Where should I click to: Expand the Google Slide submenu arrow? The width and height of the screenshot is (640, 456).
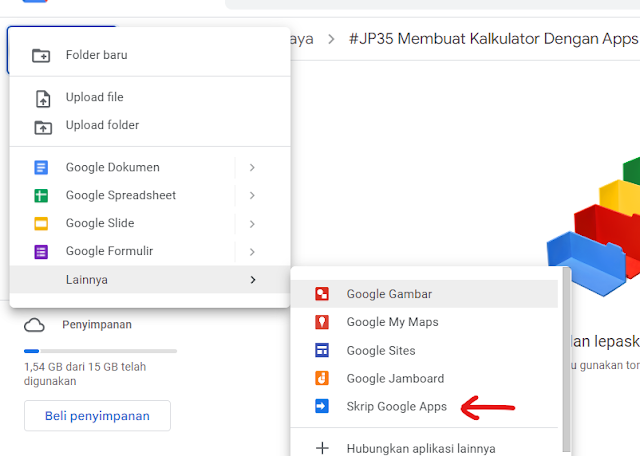click(252, 224)
